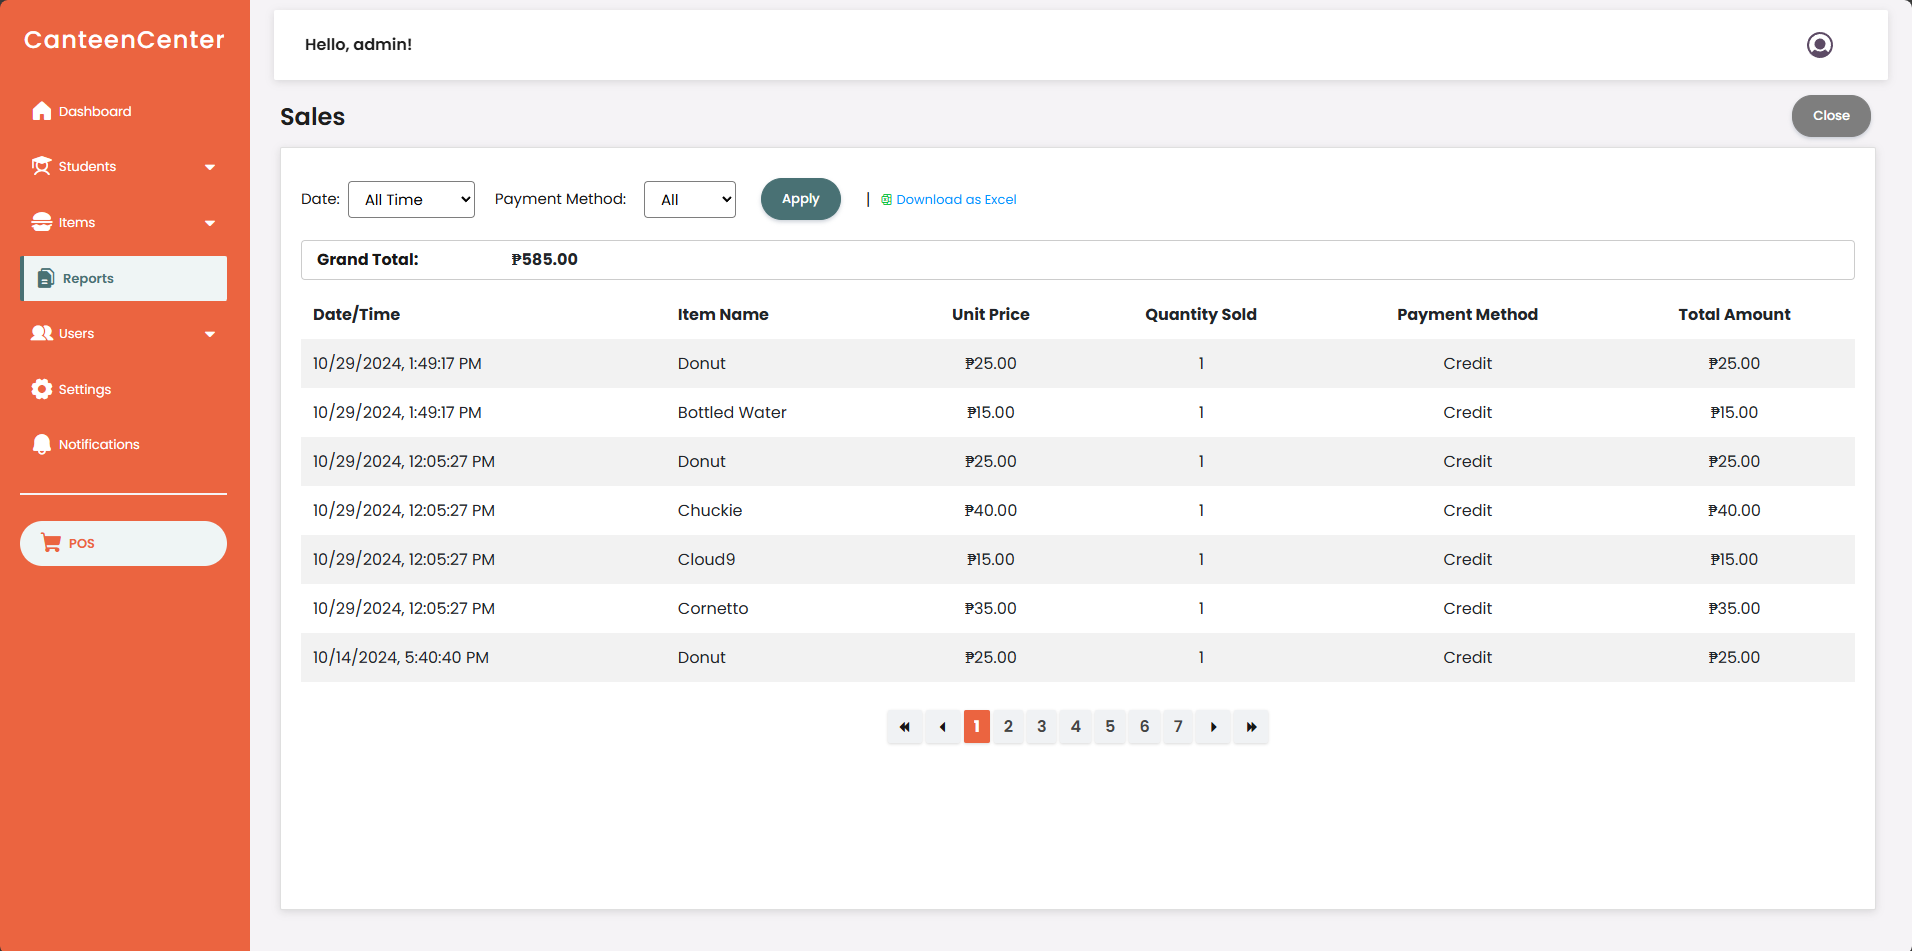
Task: Click the Unit Price column header
Action: click(990, 314)
